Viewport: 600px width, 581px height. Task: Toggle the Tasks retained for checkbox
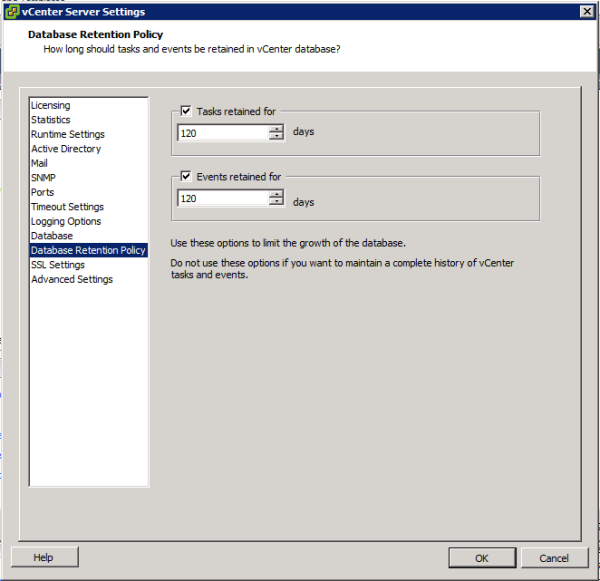point(186,111)
